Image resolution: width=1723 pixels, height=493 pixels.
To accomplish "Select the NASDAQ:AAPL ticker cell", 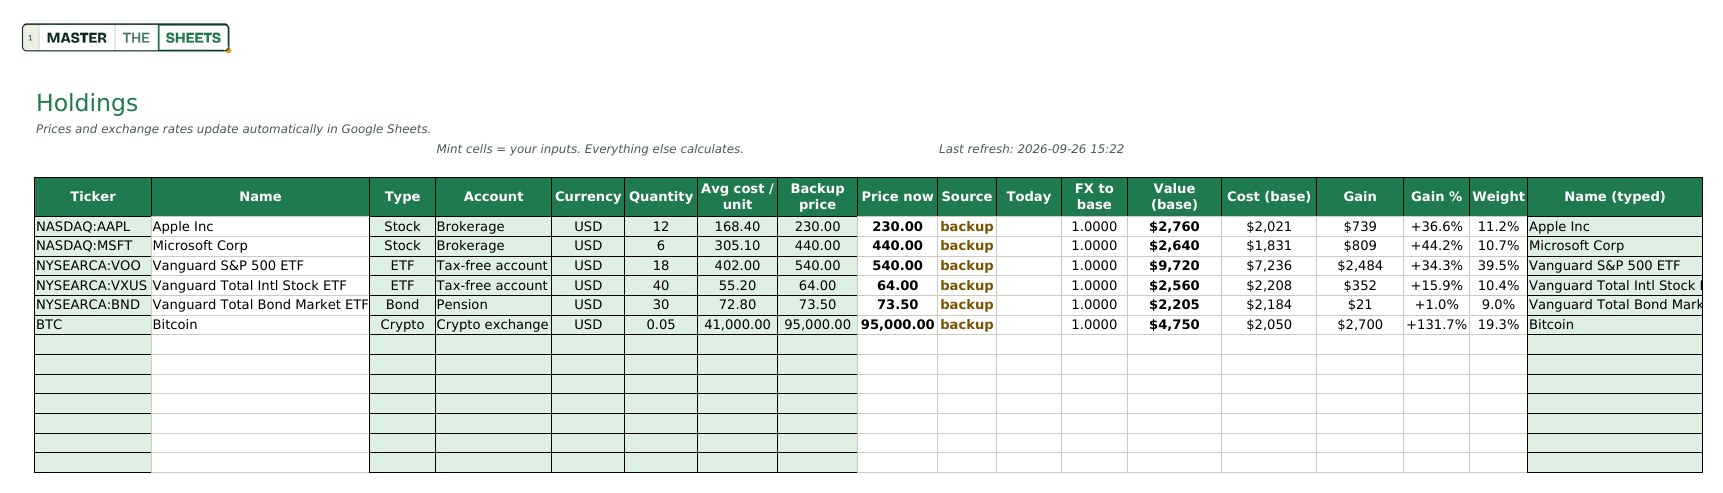I will [93, 226].
